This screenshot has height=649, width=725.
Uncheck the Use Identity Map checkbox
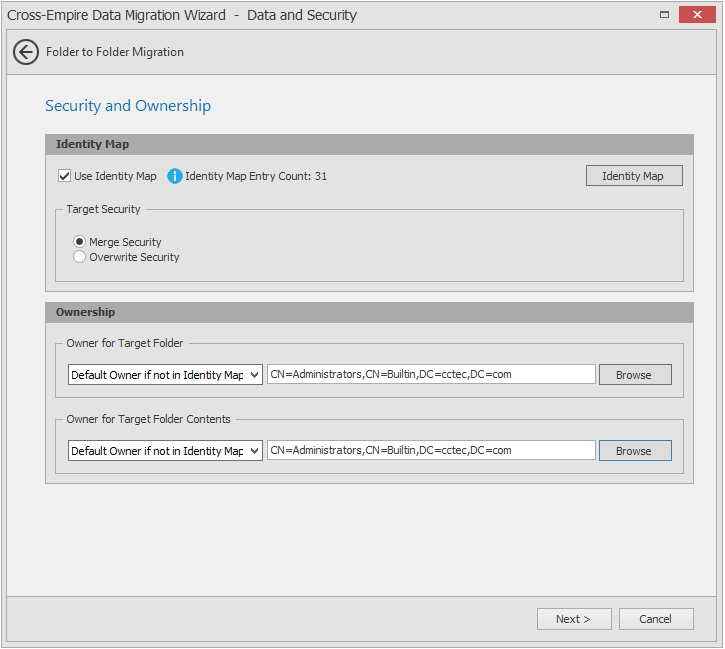pyautogui.click(x=64, y=176)
